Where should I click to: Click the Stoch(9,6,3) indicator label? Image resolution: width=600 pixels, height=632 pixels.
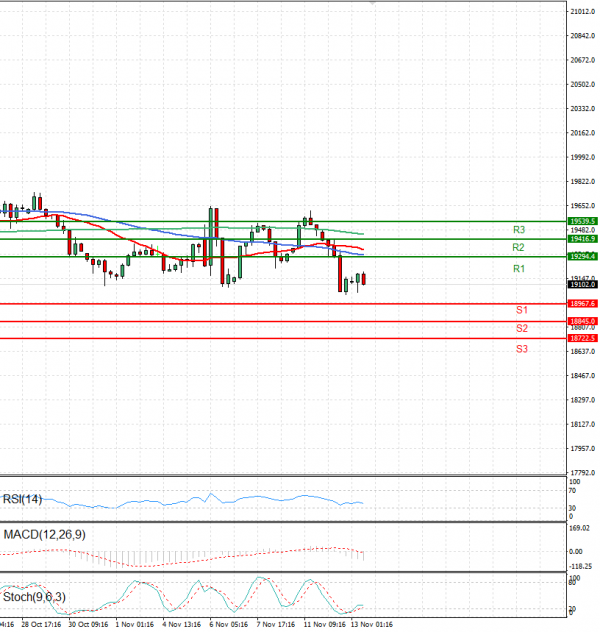(34, 597)
